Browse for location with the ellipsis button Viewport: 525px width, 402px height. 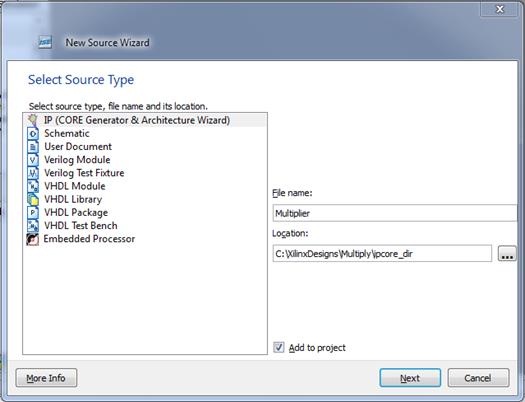click(x=507, y=253)
